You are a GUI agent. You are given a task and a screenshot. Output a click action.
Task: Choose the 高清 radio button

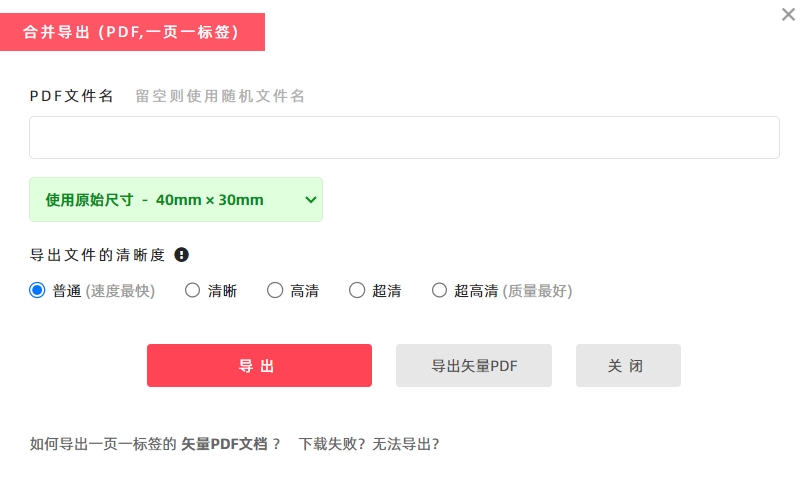[x=275, y=290]
